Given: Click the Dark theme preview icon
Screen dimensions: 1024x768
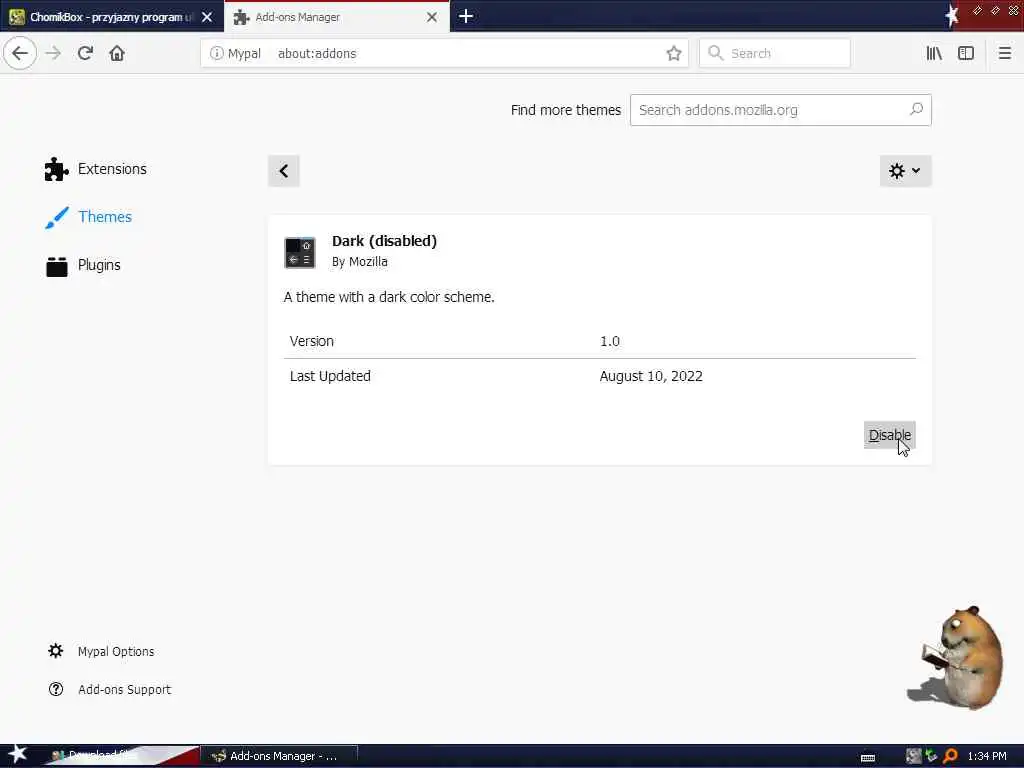Looking at the screenshot, I should click(300, 253).
